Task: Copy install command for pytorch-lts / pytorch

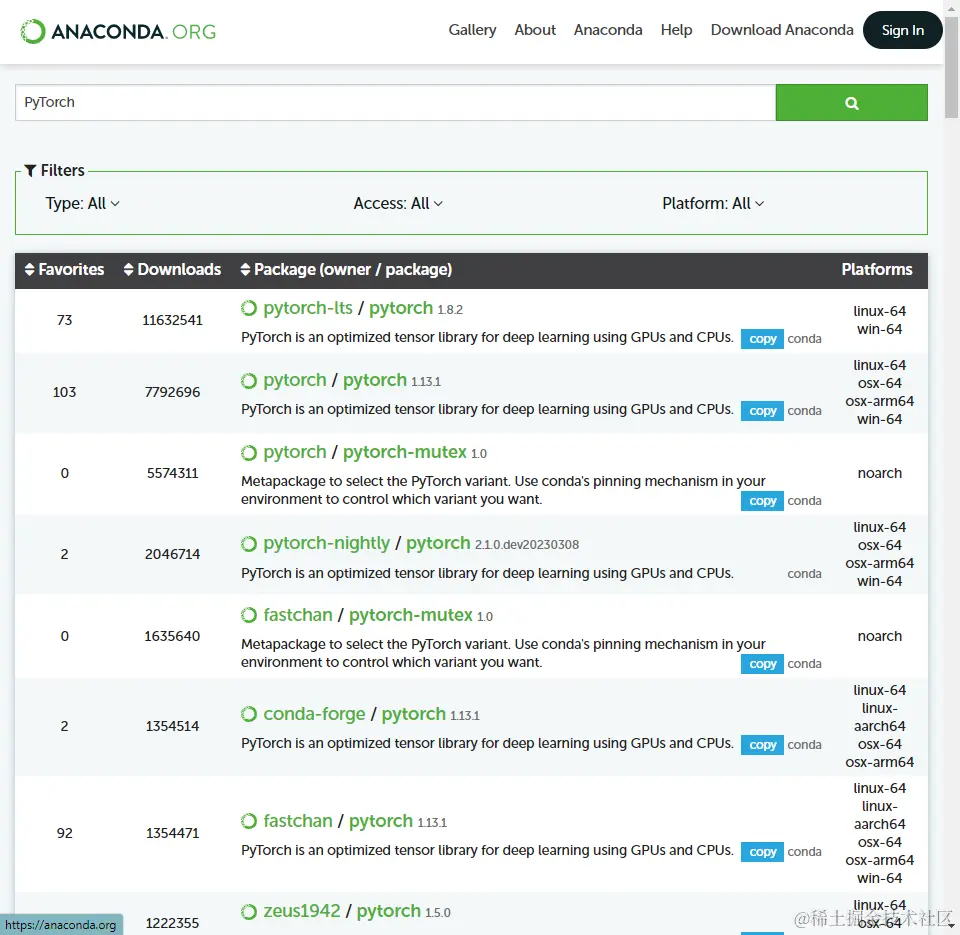Action: click(762, 339)
